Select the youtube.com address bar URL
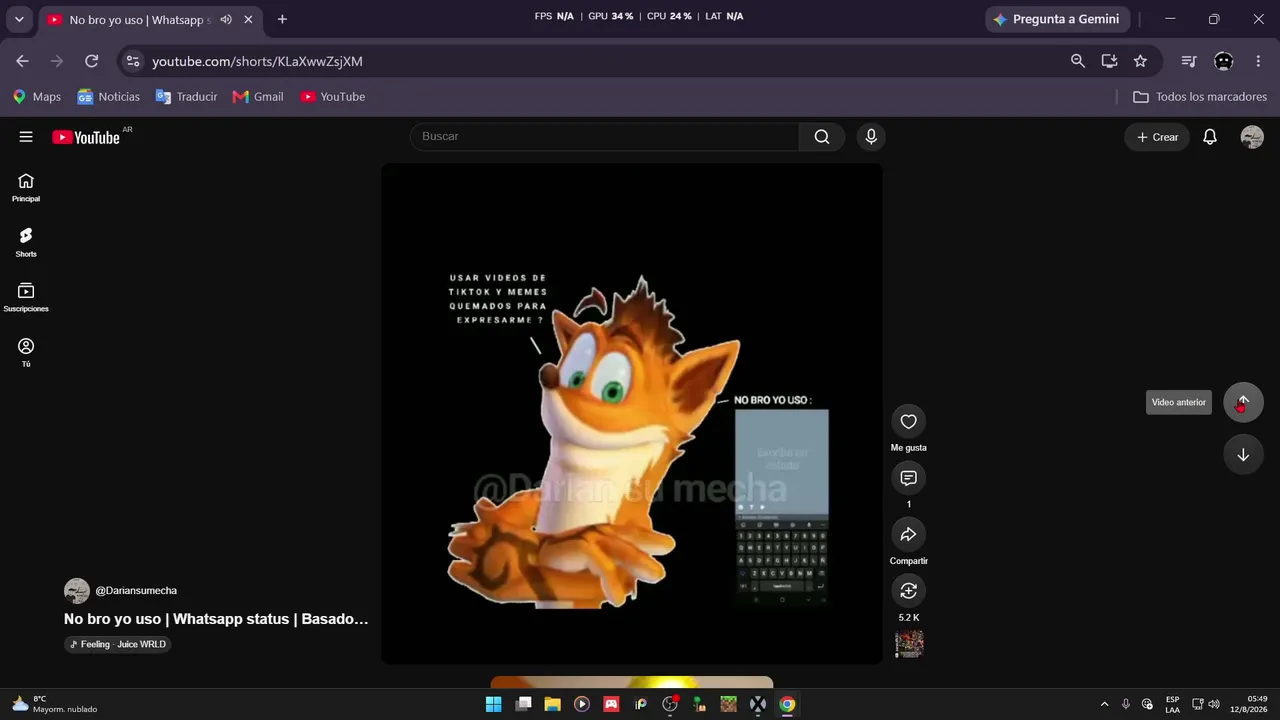Screen dimensions: 1280x720 [x=257, y=62]
